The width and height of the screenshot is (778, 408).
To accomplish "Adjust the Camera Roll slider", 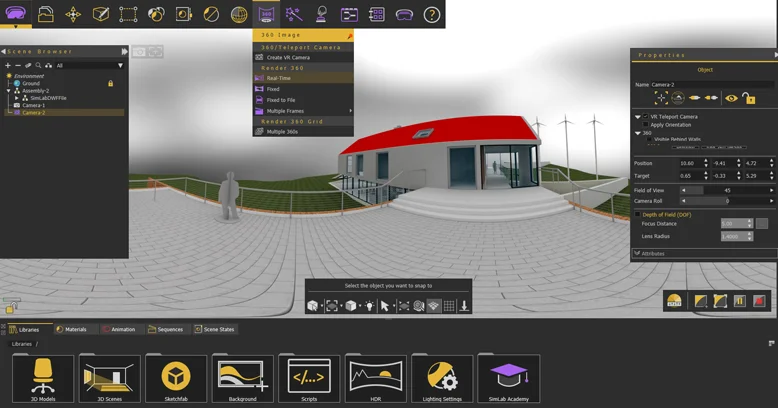I will point(727,201).
